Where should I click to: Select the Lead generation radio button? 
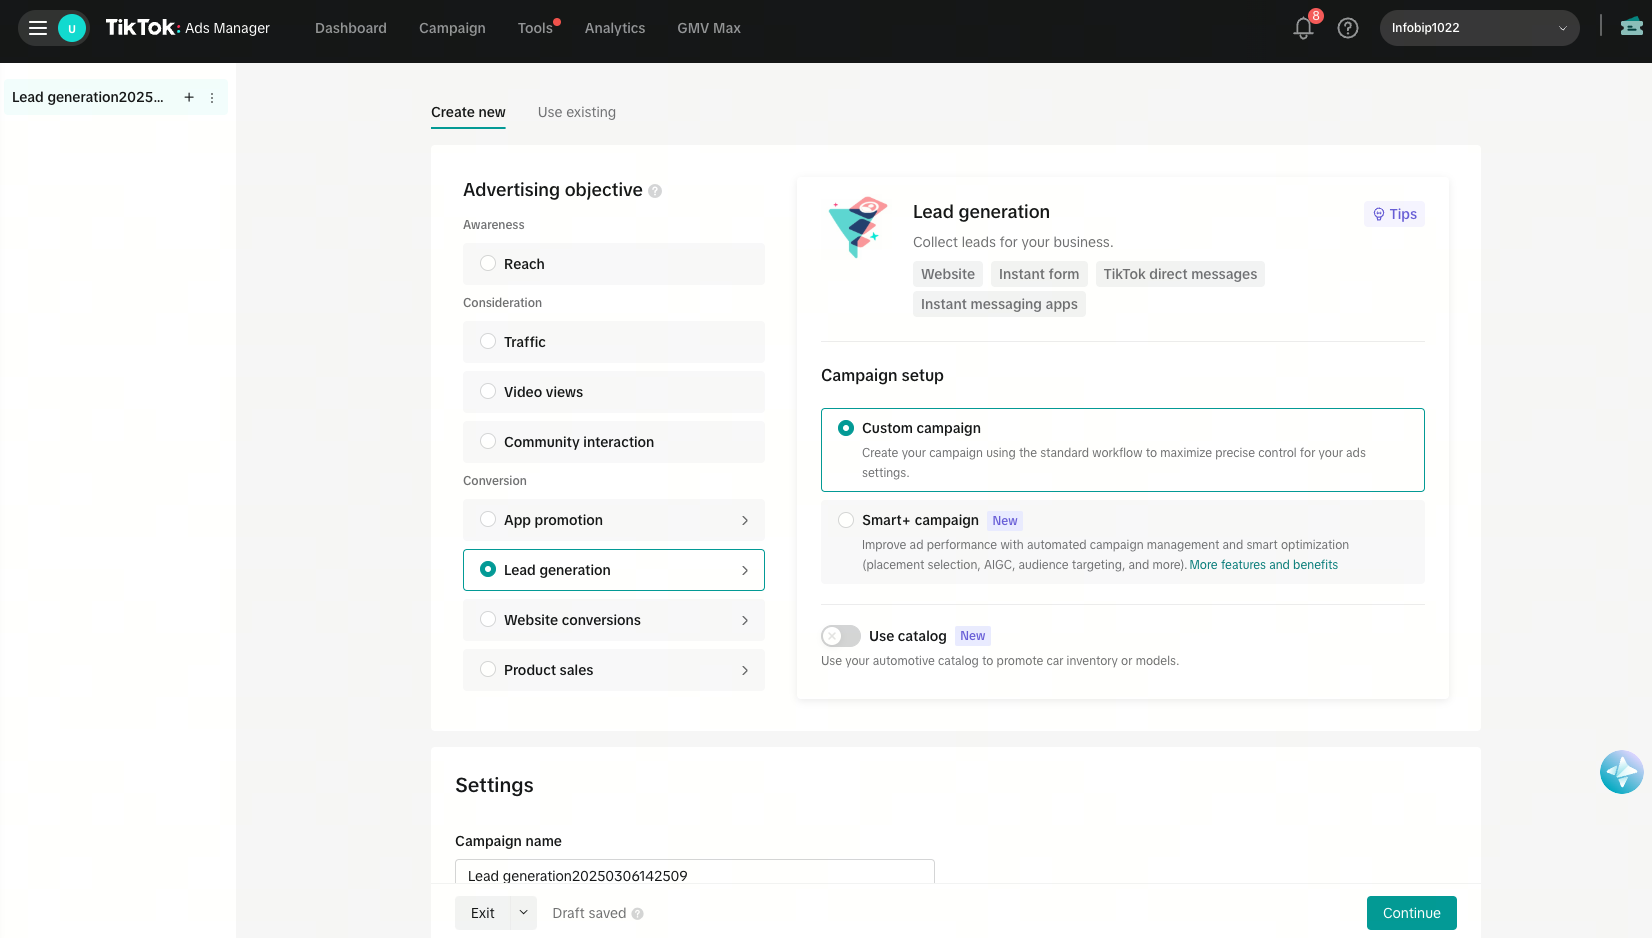(x=488, y=569)
